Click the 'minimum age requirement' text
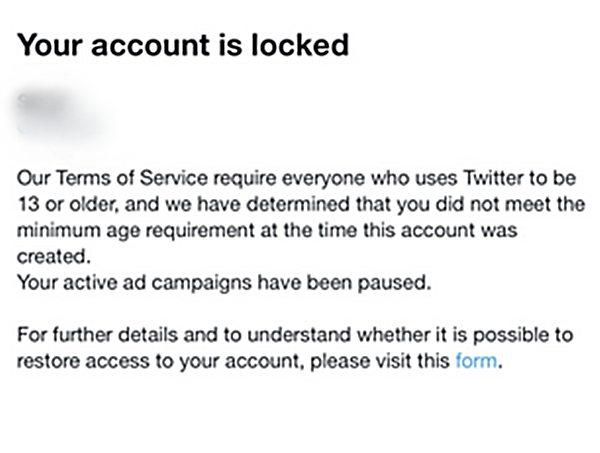 (x=136, y=231)
